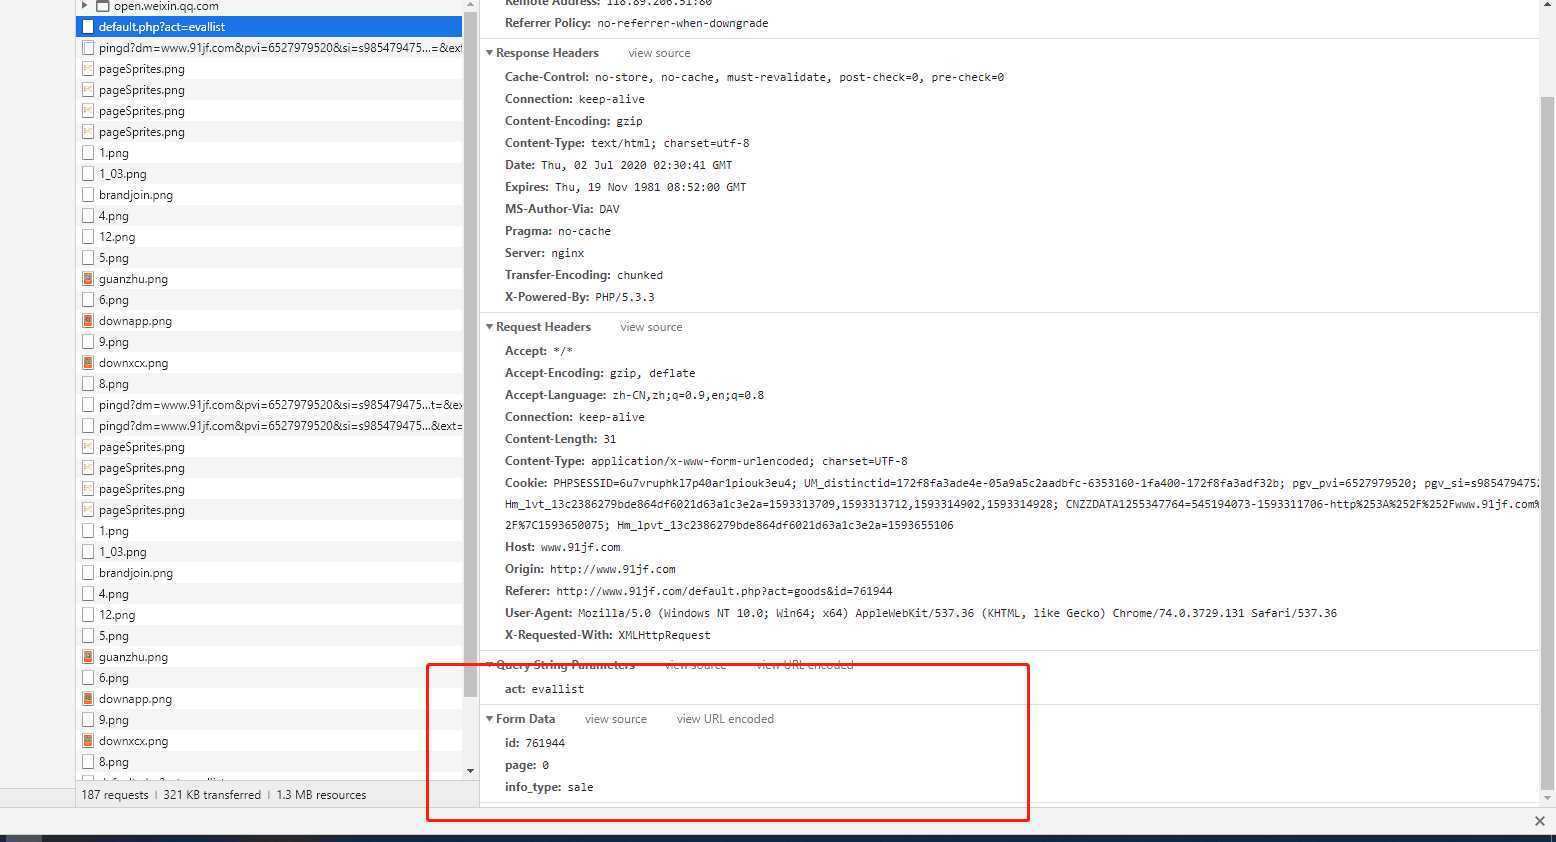Click the 'Server: nginx' header
Viewport: 1556px width, 842px height.
pyautogui.click(x=544, y=253)
